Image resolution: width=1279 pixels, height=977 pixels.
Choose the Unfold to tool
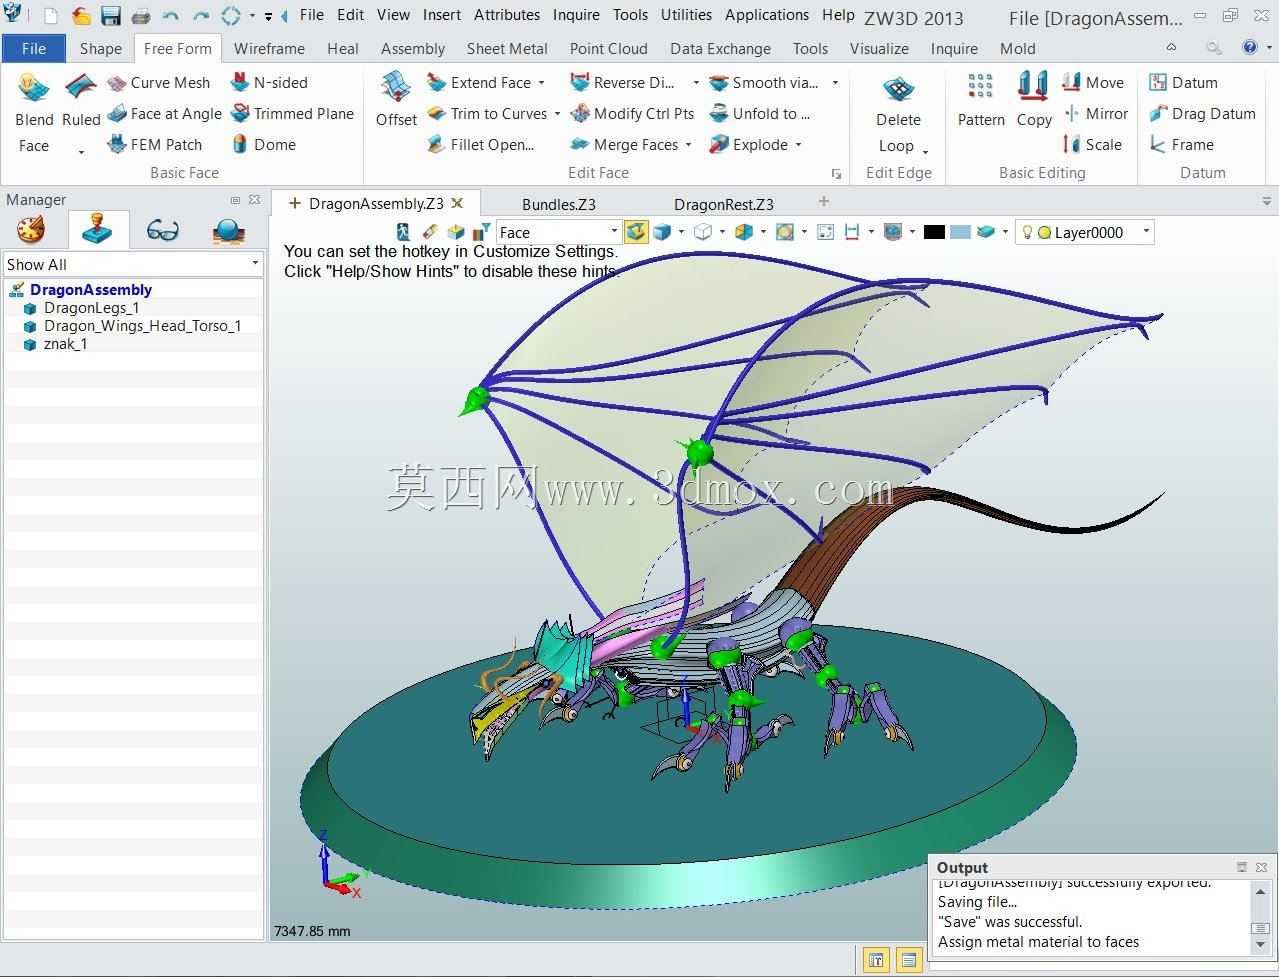click(x=760, y=114)
